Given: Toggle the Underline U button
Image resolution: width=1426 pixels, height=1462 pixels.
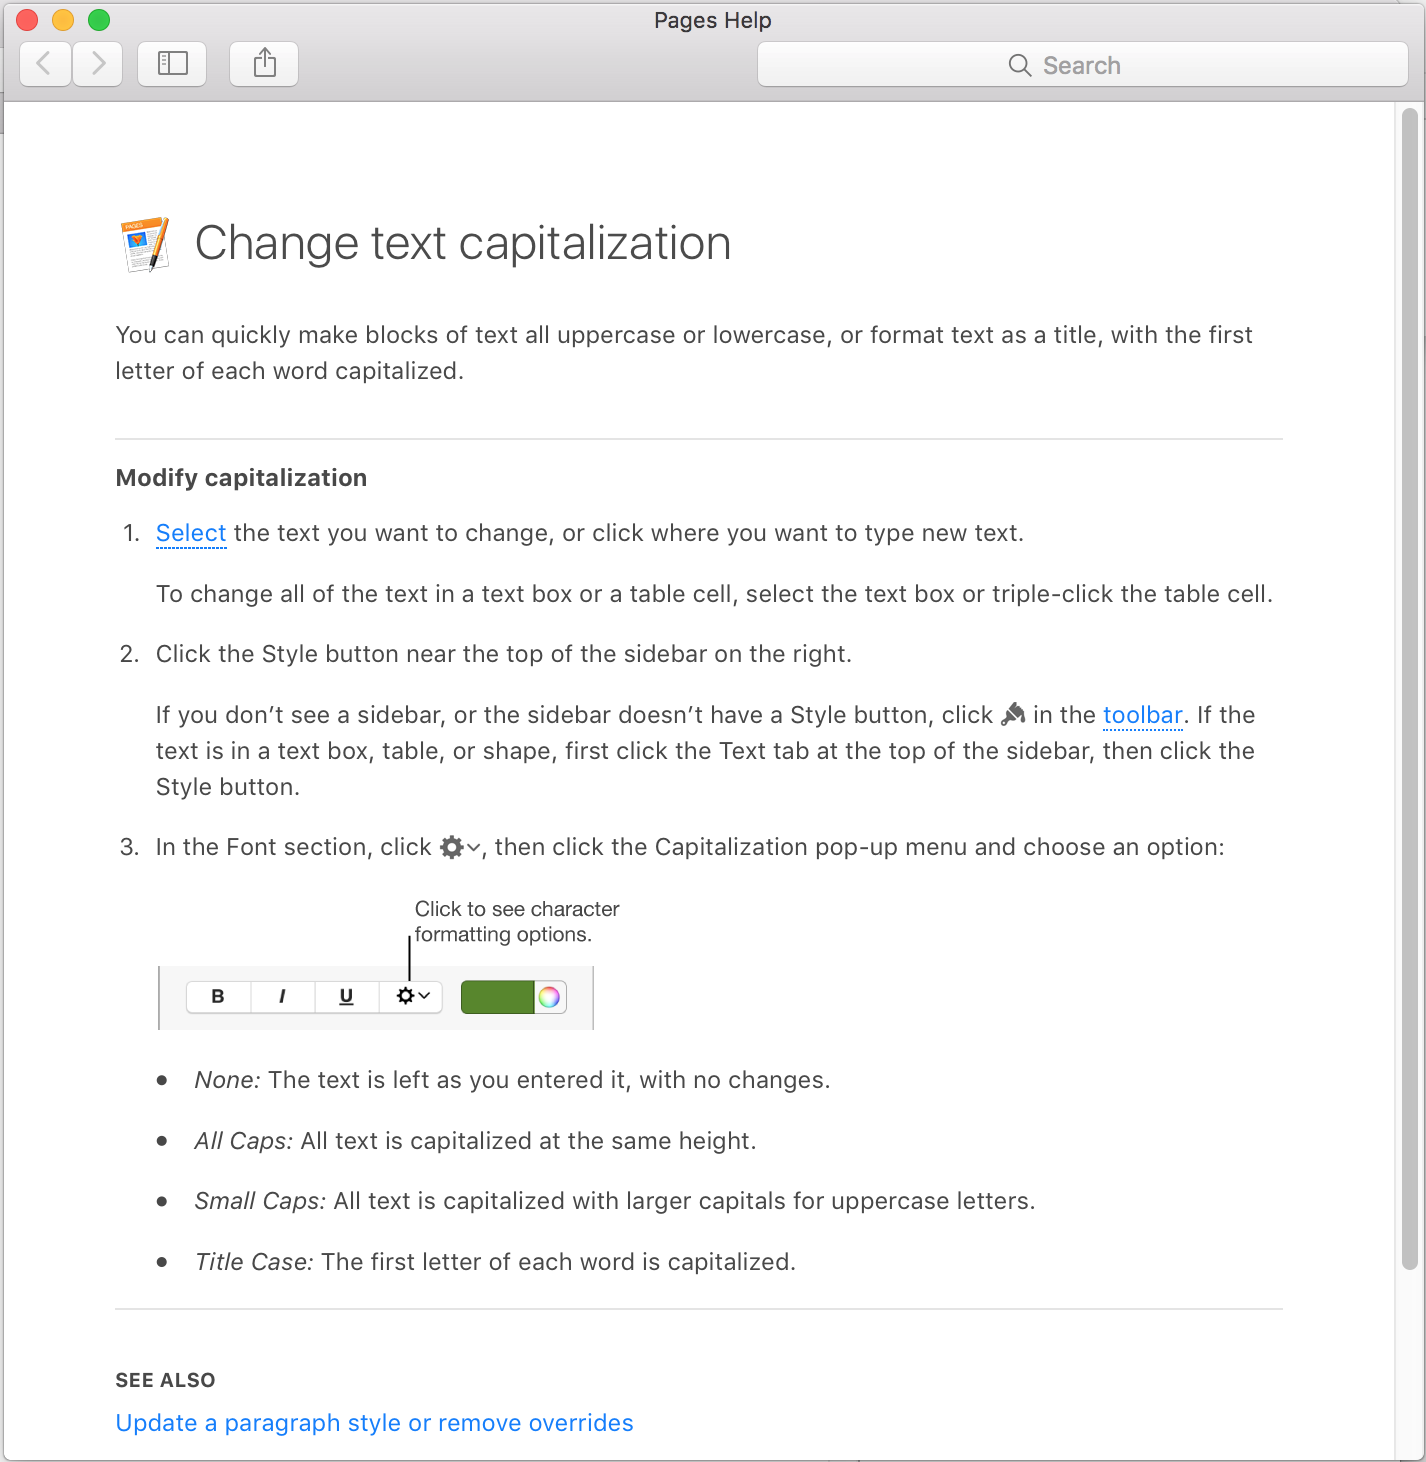Looking at the screenshot, I should point(346,996).
